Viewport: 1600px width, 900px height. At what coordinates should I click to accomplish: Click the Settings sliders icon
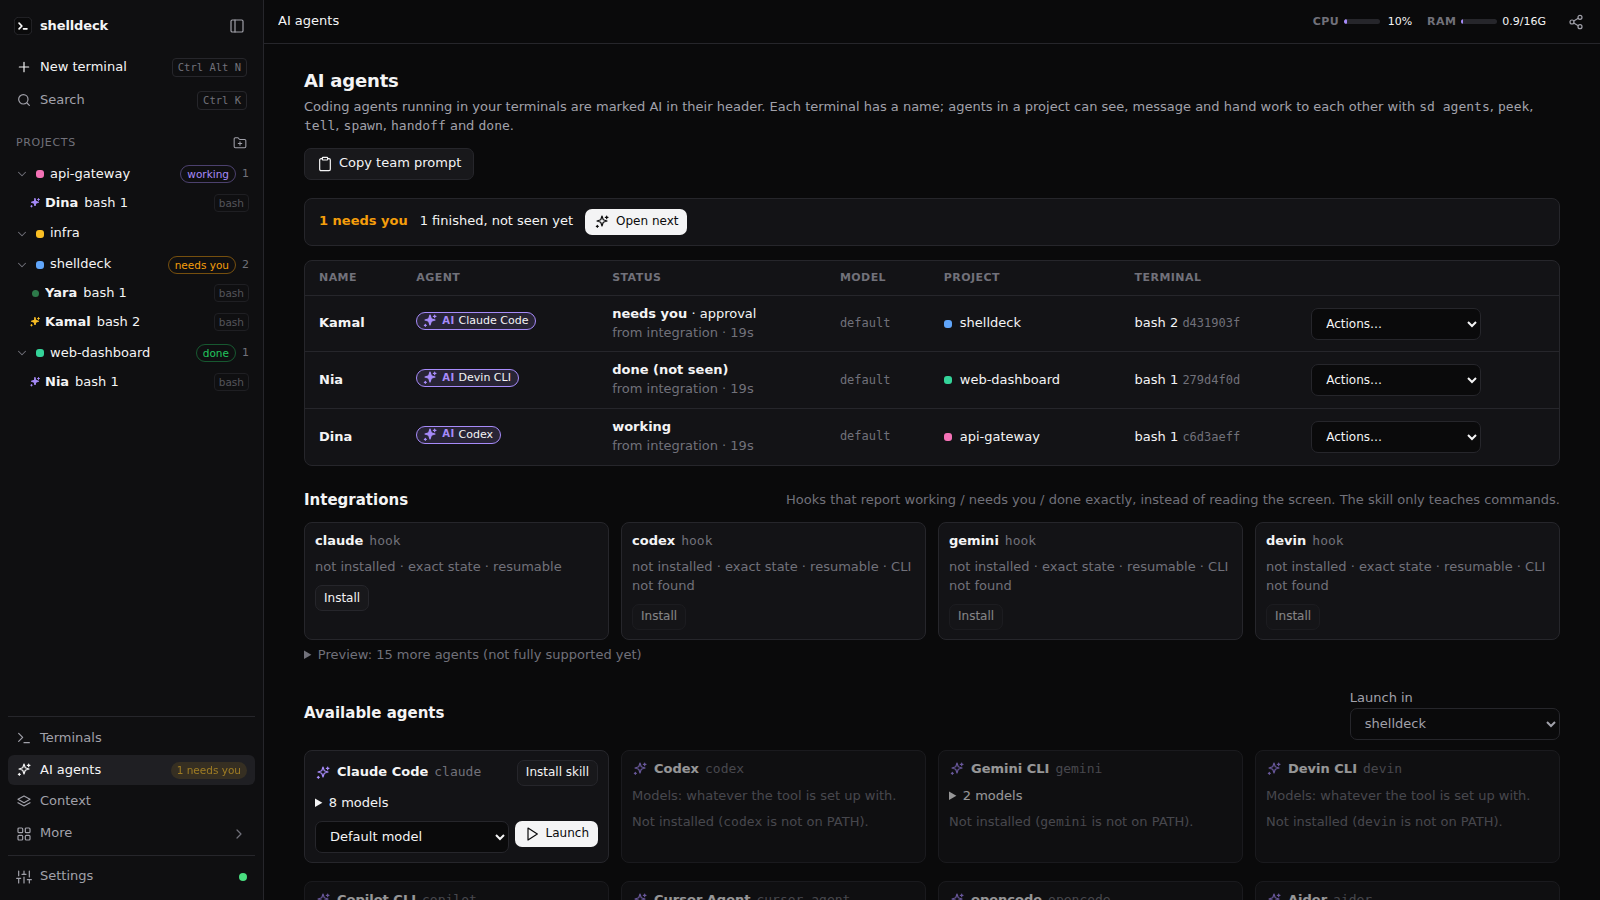(24, 876)
